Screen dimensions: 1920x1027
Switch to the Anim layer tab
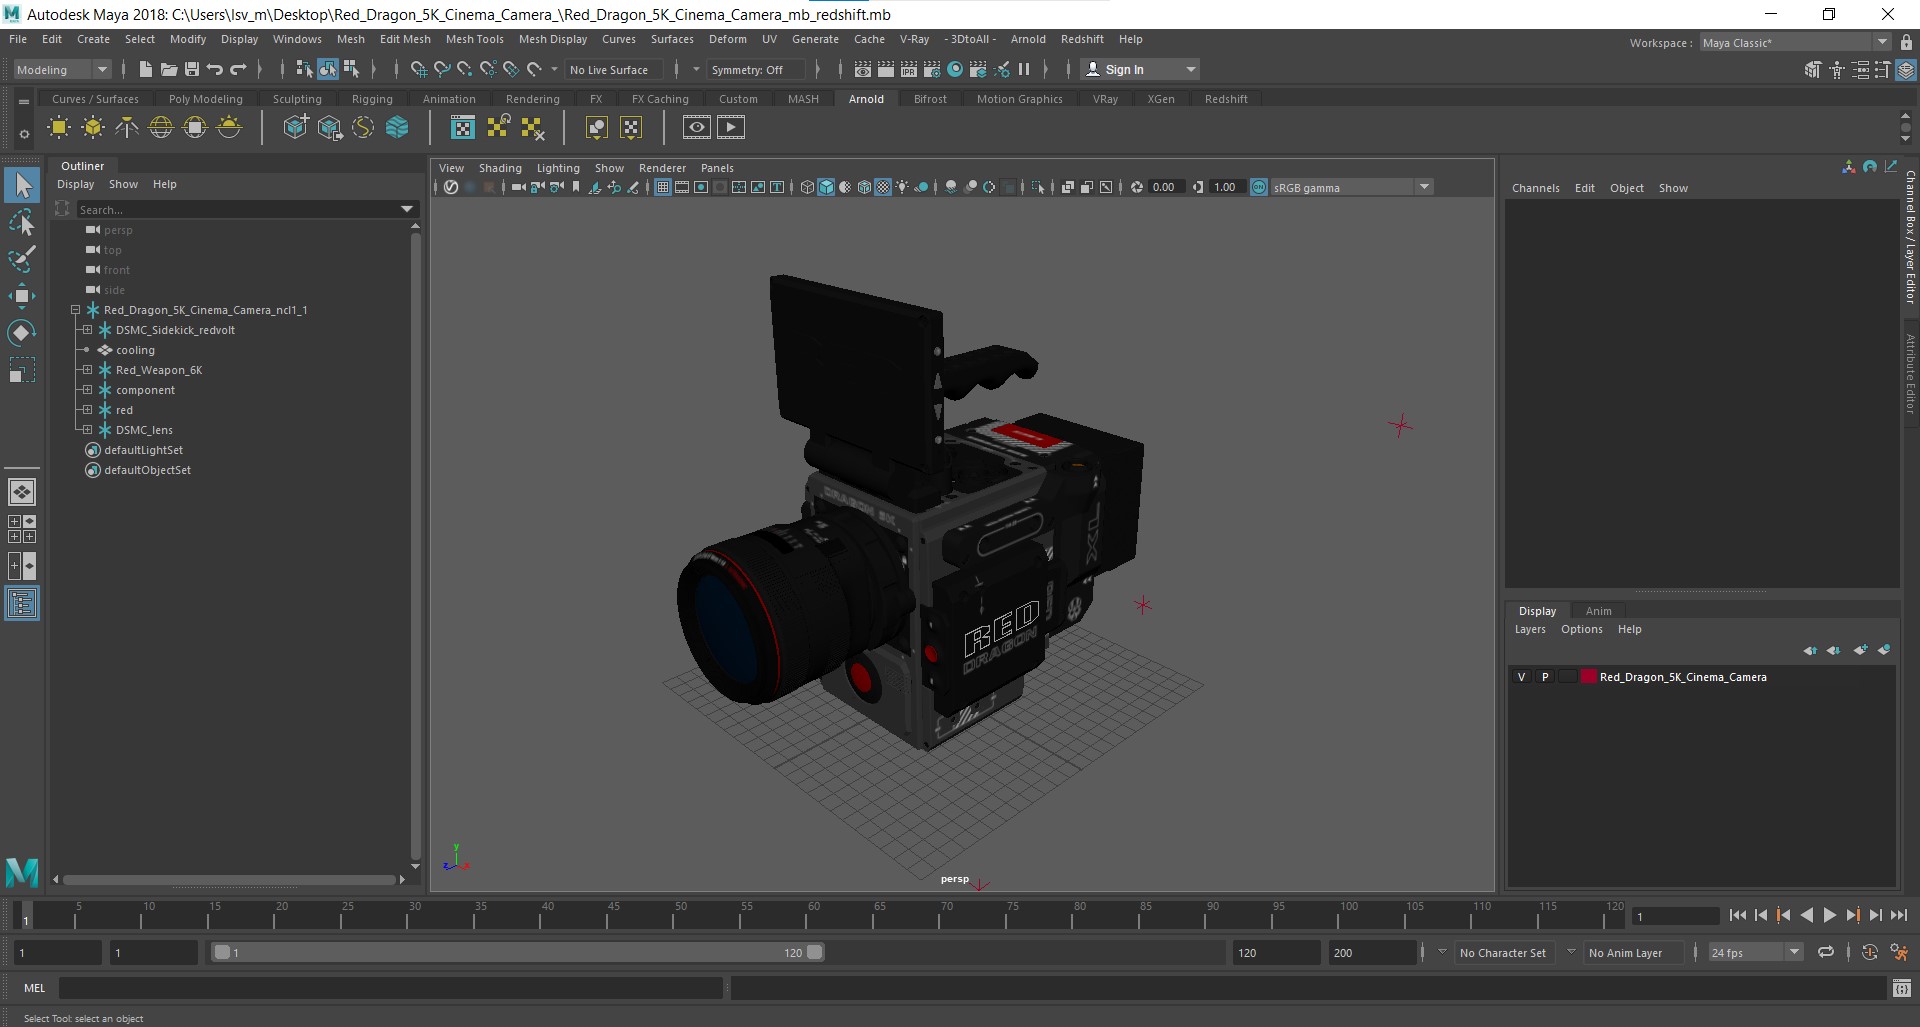[1598, 611]
